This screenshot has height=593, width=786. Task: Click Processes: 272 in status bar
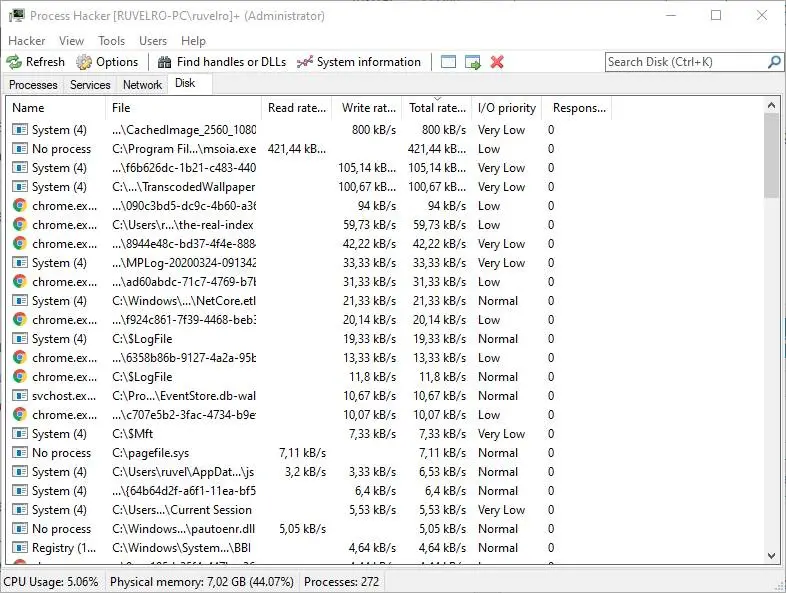(341, 582)
